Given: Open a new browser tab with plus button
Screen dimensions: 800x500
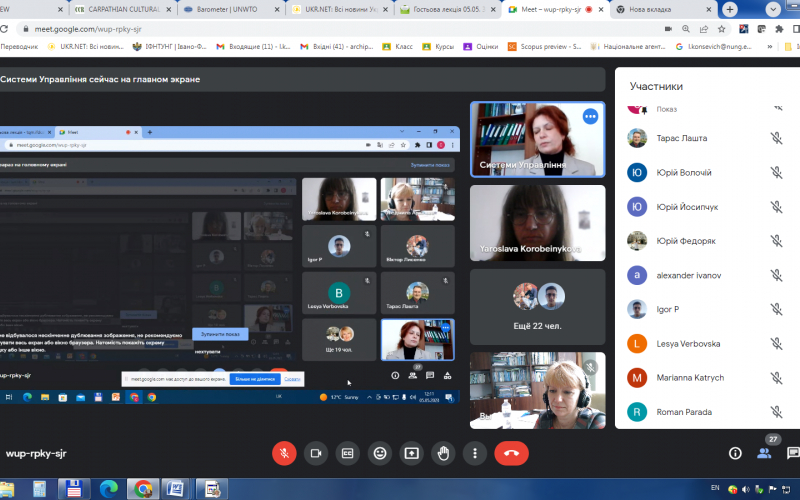Looking at the screenshot, I should (x=730, y=9).
